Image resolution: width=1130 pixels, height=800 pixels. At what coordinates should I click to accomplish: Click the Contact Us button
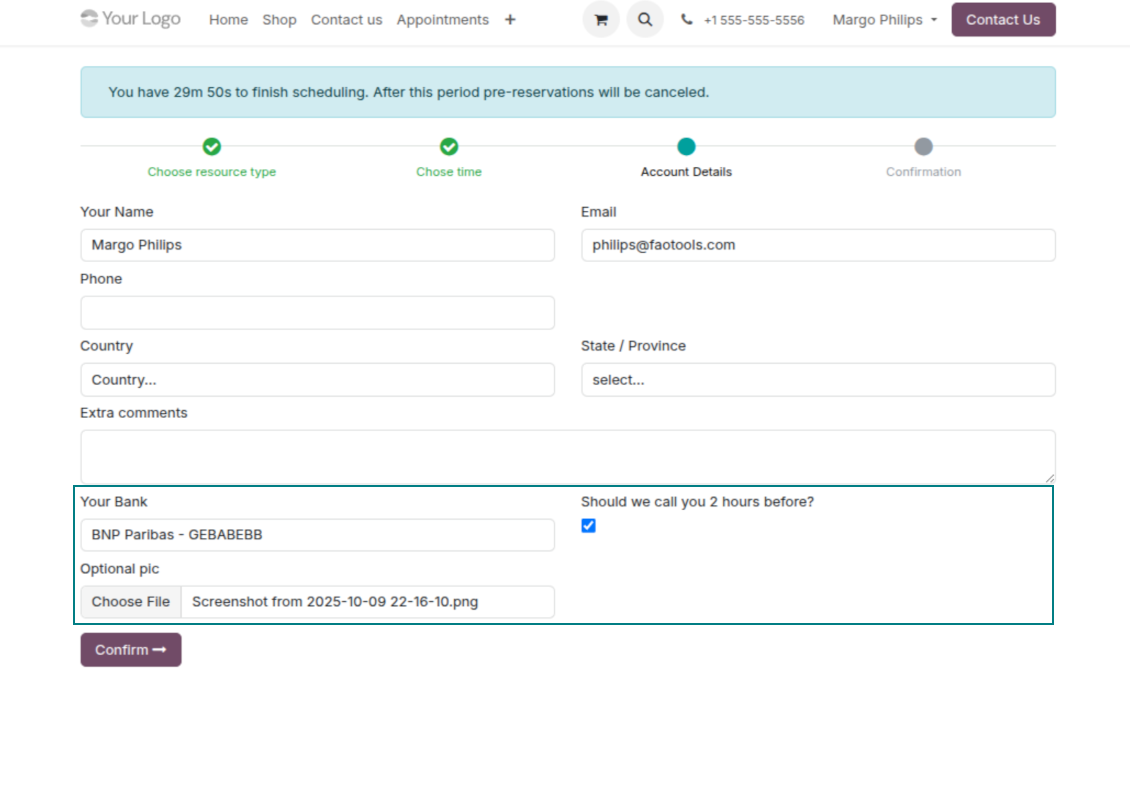tap(1002, 20)
